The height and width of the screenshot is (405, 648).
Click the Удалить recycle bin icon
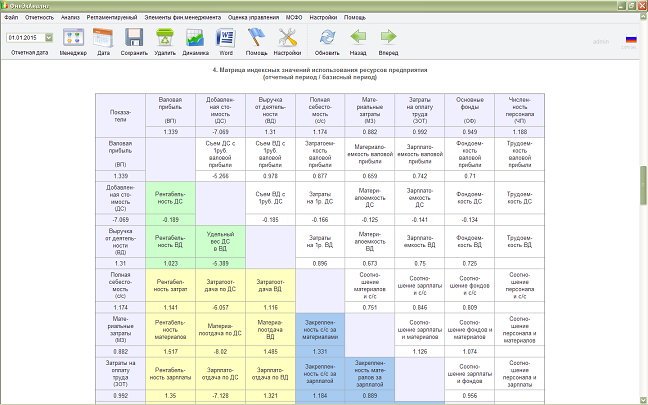pyautogui.click(x=164, y=38)
